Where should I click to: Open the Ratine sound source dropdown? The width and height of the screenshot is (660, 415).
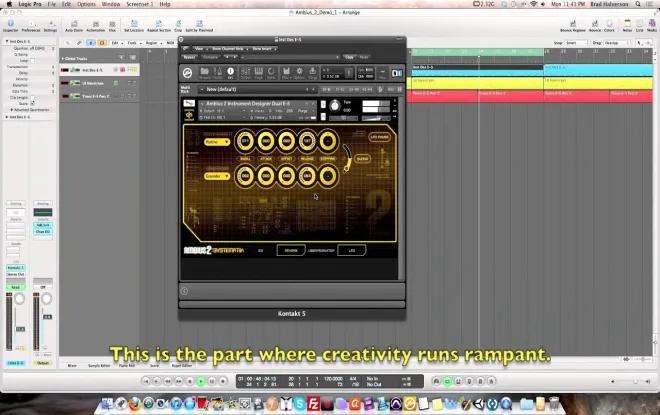click(217, 142)
